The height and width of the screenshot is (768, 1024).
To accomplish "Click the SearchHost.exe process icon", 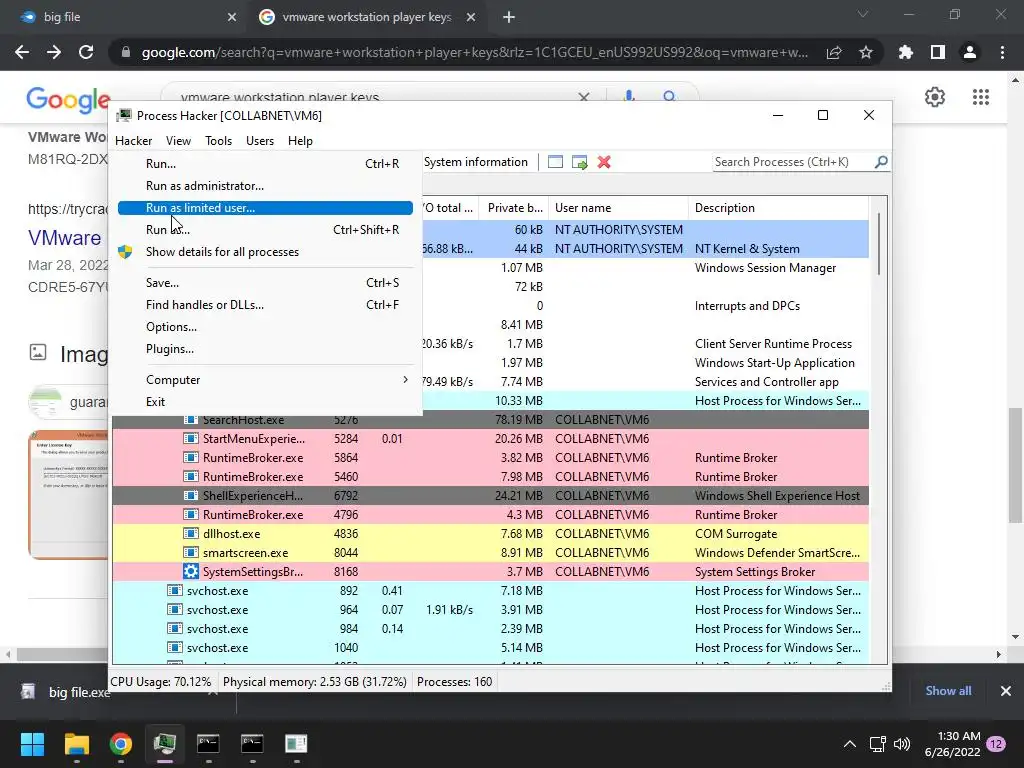I will pyautogui.click(x=190, y=420).
